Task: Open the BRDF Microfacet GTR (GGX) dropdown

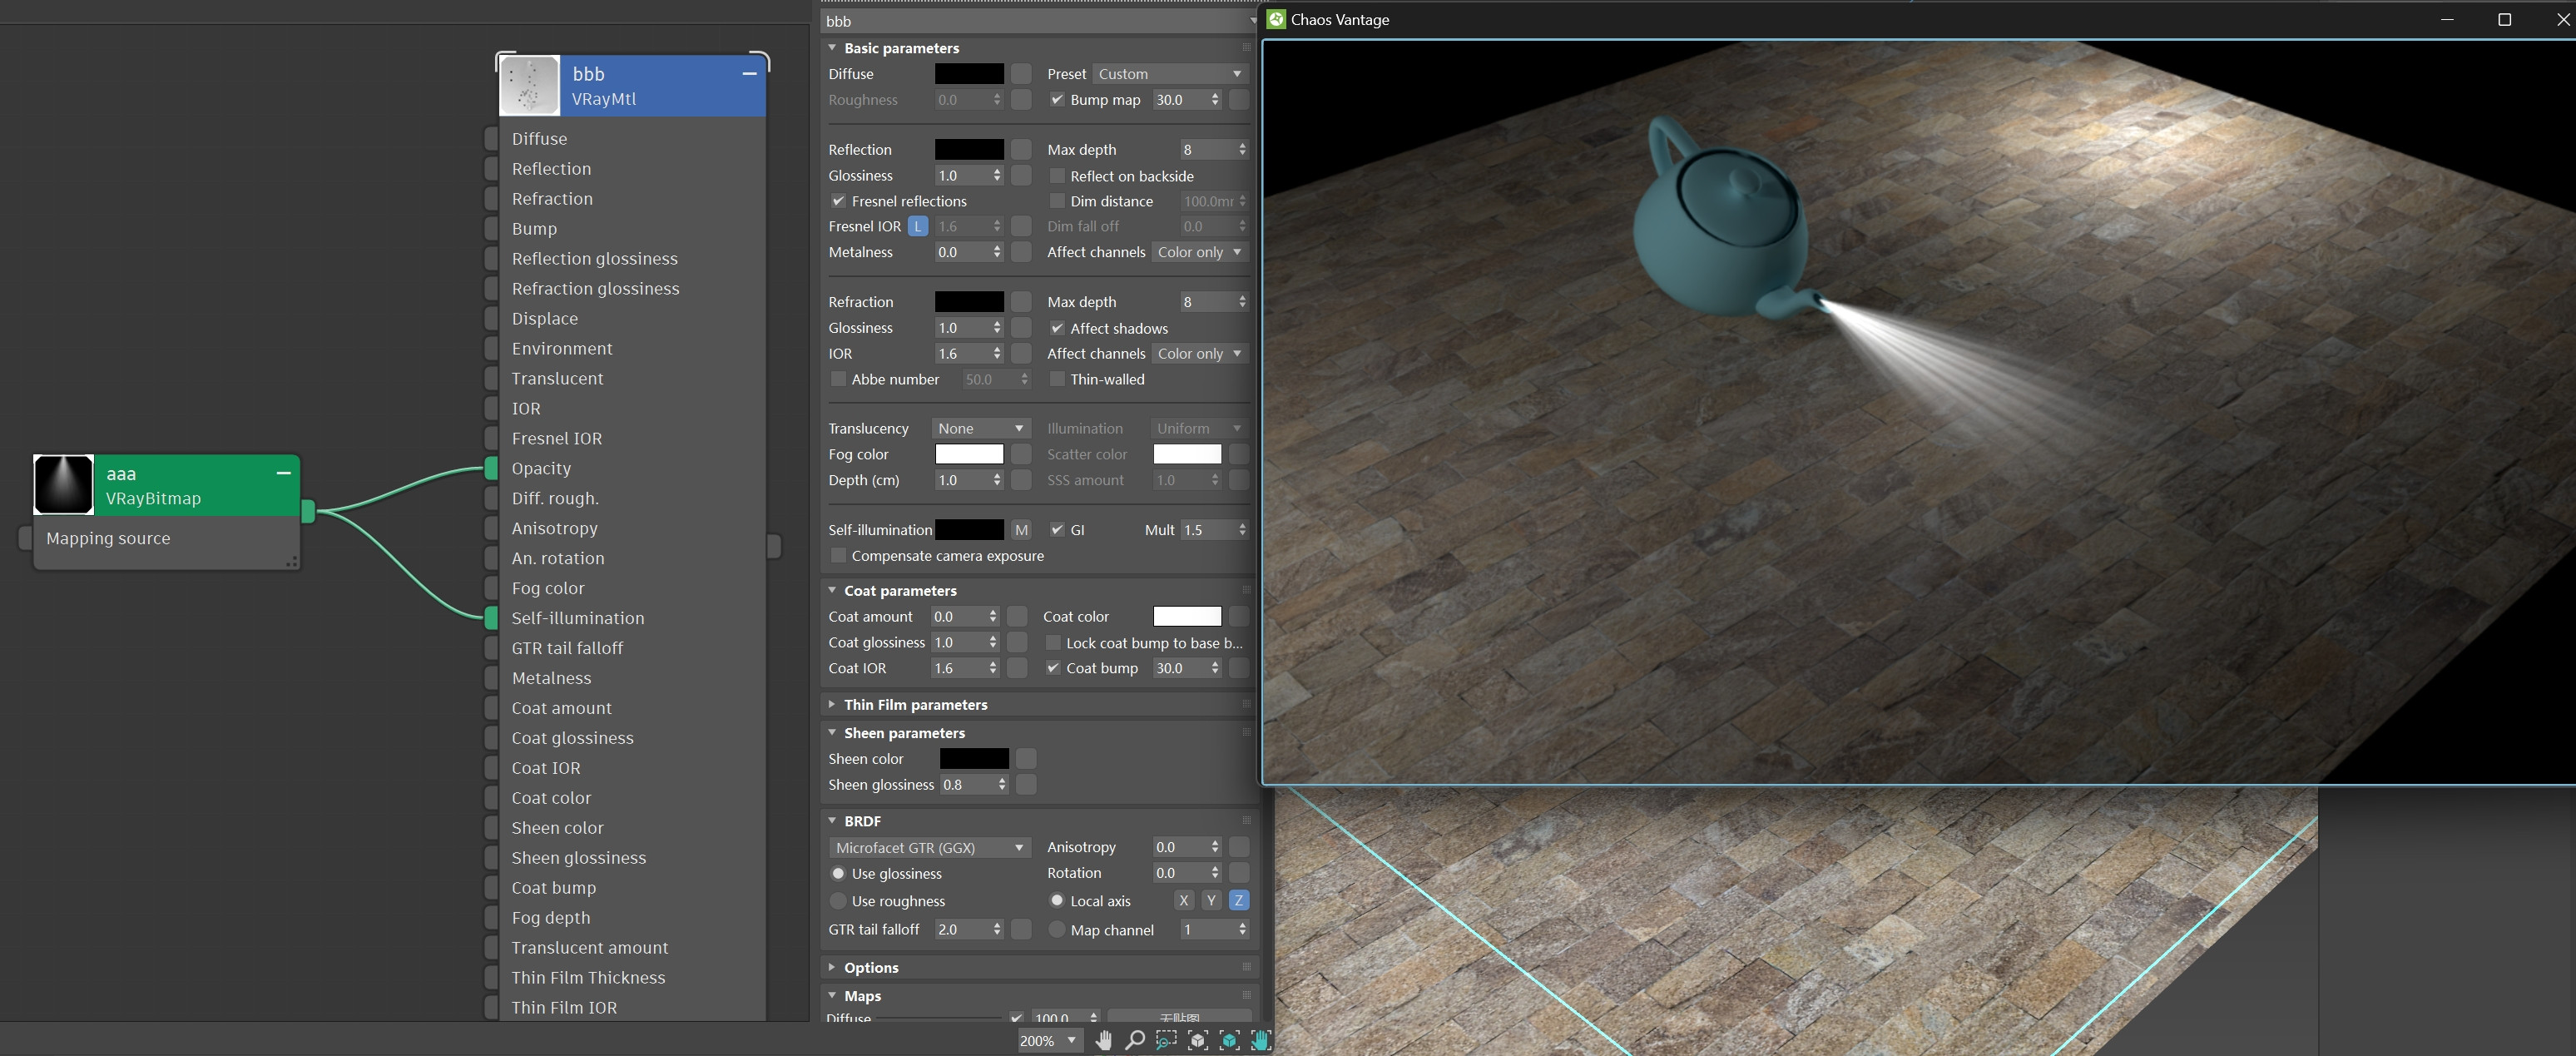Action: (x=929, y=847)
